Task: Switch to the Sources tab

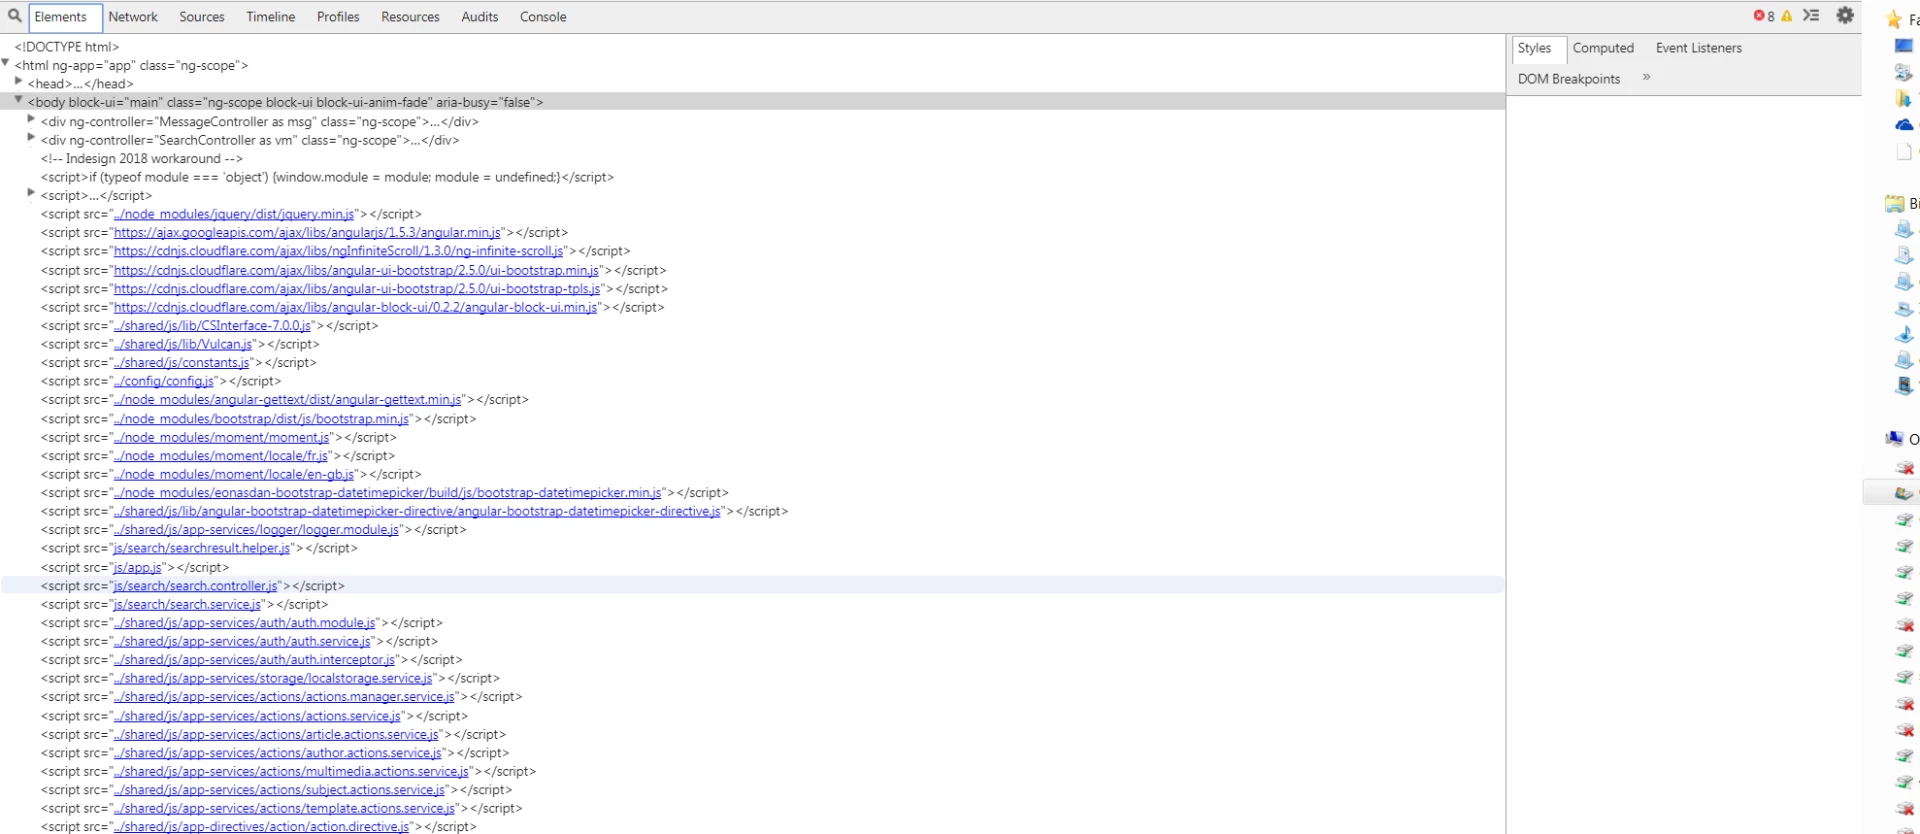Action: 202,17
